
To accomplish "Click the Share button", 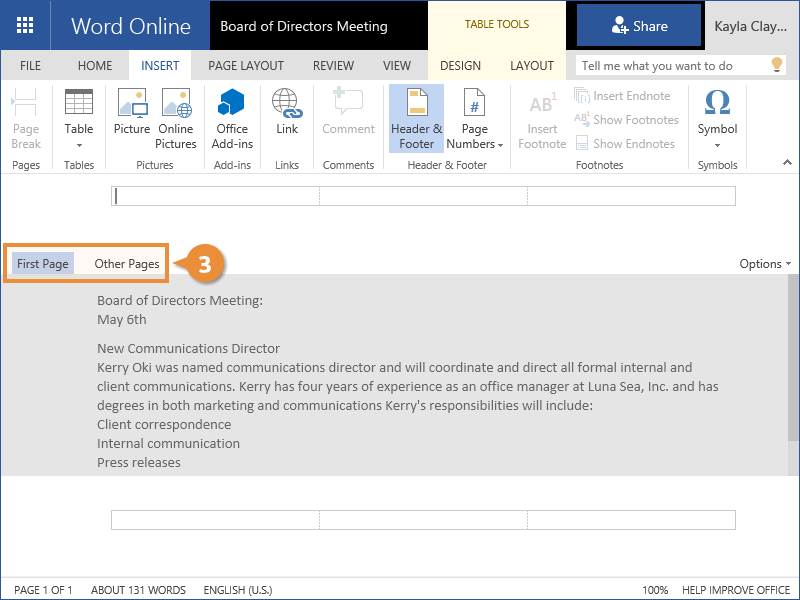I will [638, 25].
